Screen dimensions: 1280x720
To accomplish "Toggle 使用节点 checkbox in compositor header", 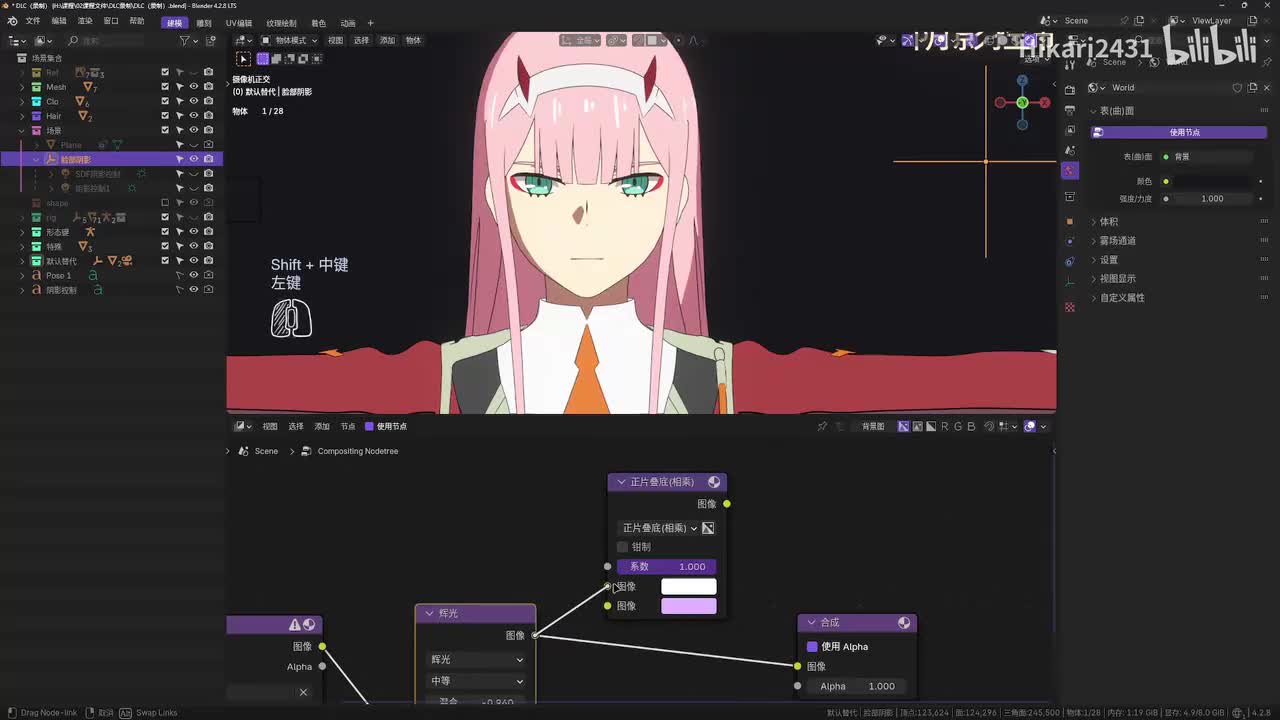I will click(x=369, y=426).
